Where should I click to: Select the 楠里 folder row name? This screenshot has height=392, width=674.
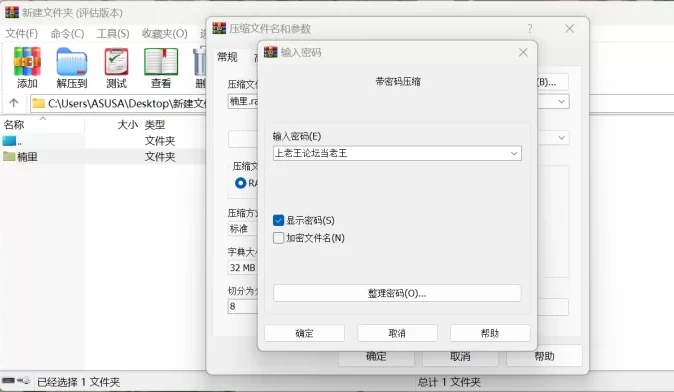27,156
